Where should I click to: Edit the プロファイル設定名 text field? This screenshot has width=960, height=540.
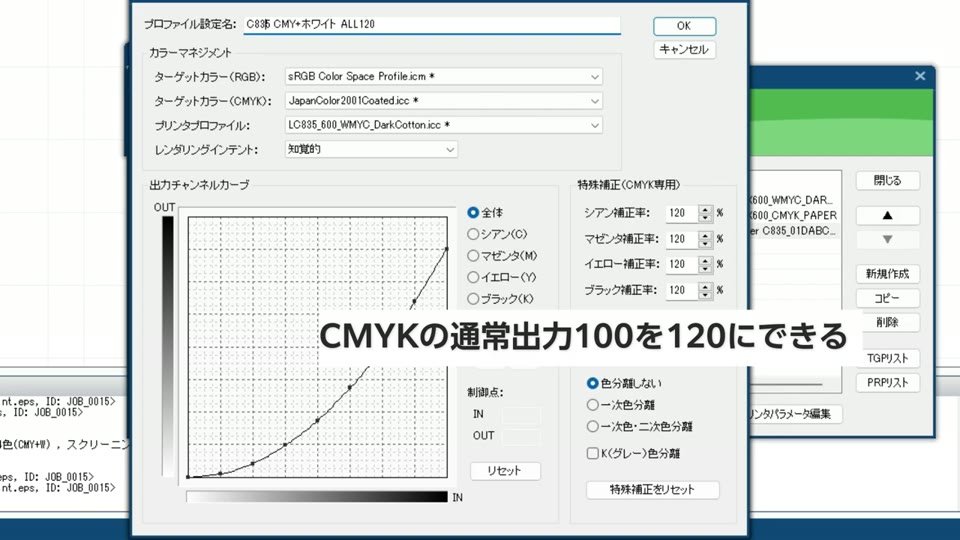point(432,24)
